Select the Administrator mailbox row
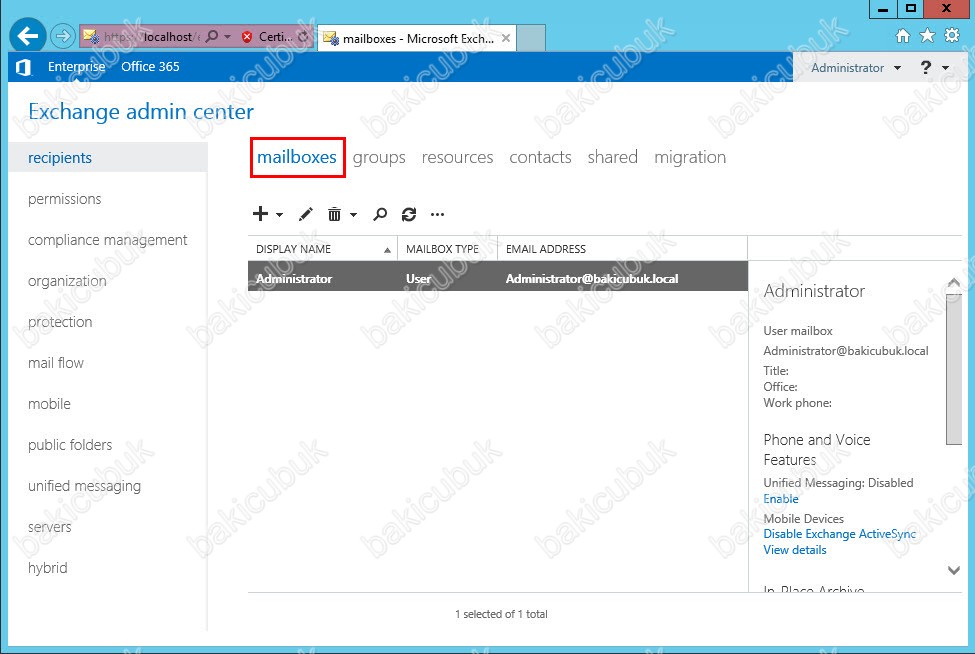This screenshot has height=654, width=975. (497, 276)
